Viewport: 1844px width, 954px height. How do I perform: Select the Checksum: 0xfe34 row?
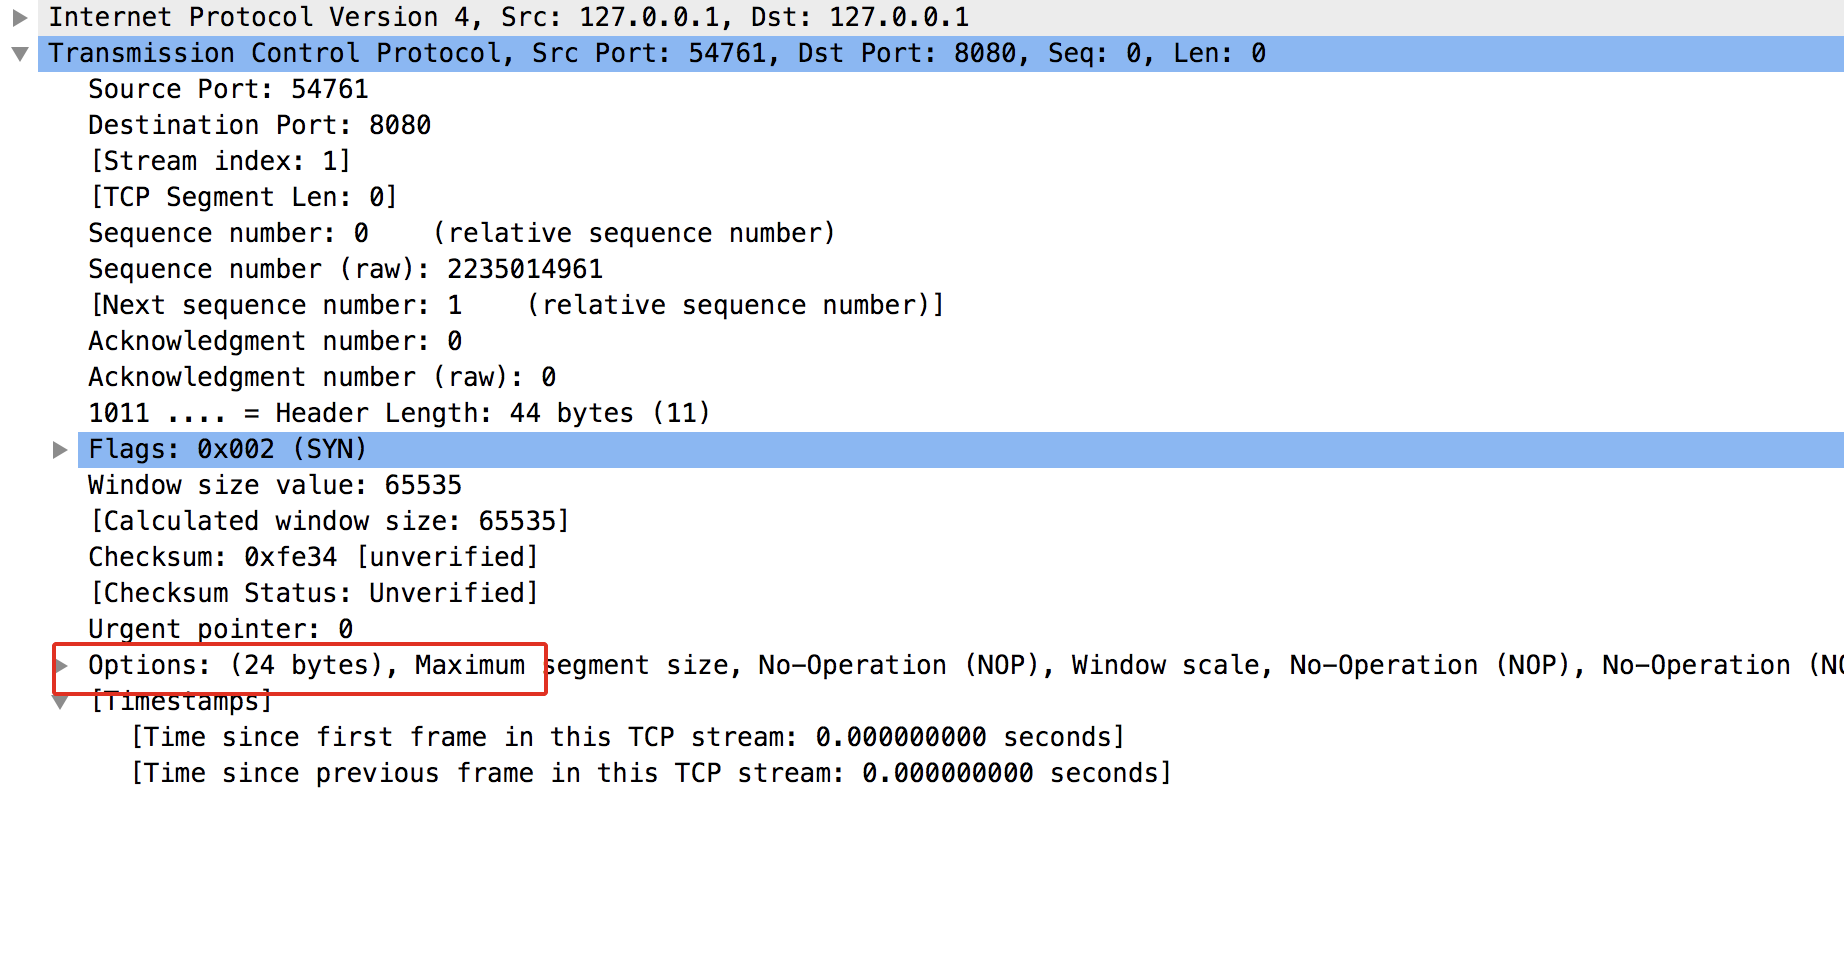click(313, 557)
